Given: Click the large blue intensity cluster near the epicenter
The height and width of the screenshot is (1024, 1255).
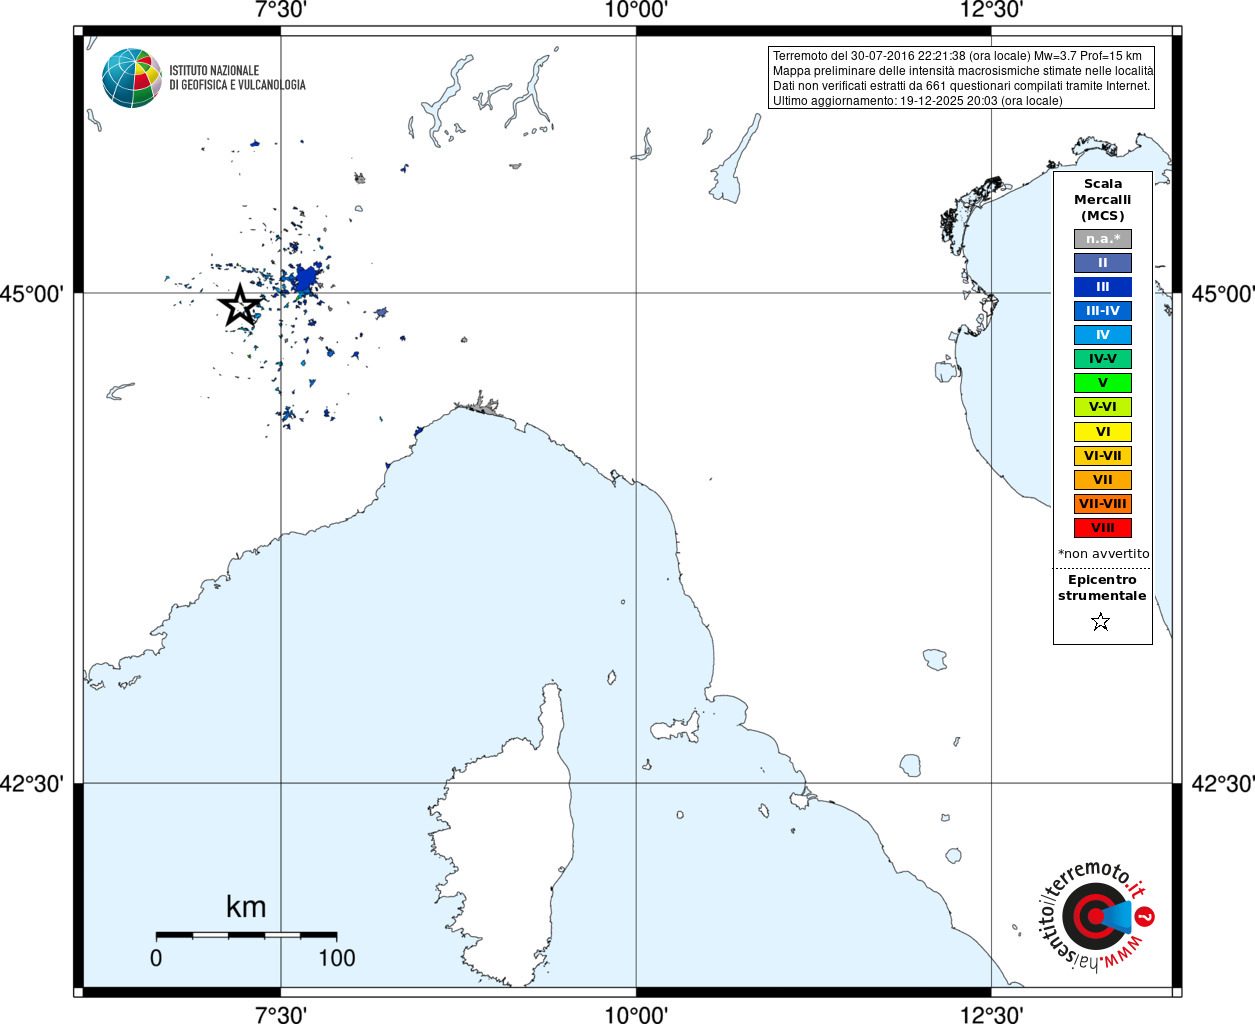Looking at the screenshot, I should click(x=305, y=279).
